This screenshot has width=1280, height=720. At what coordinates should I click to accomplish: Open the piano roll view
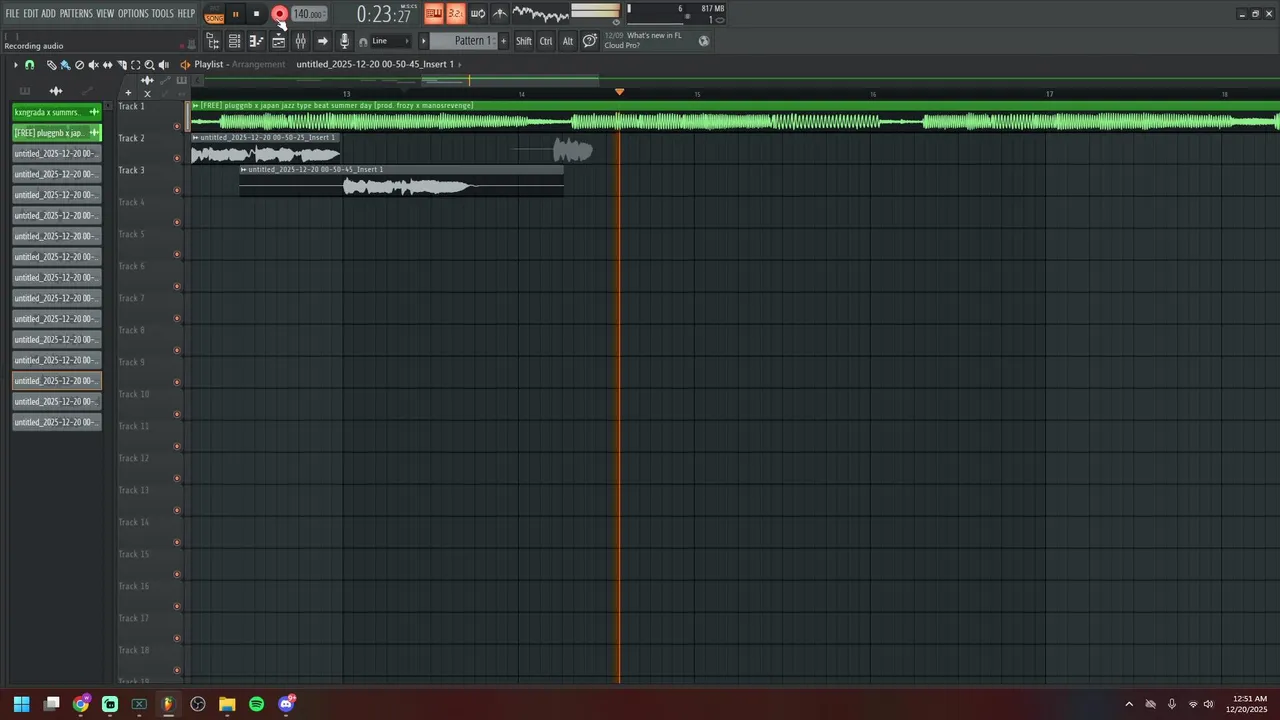(256, 41)
